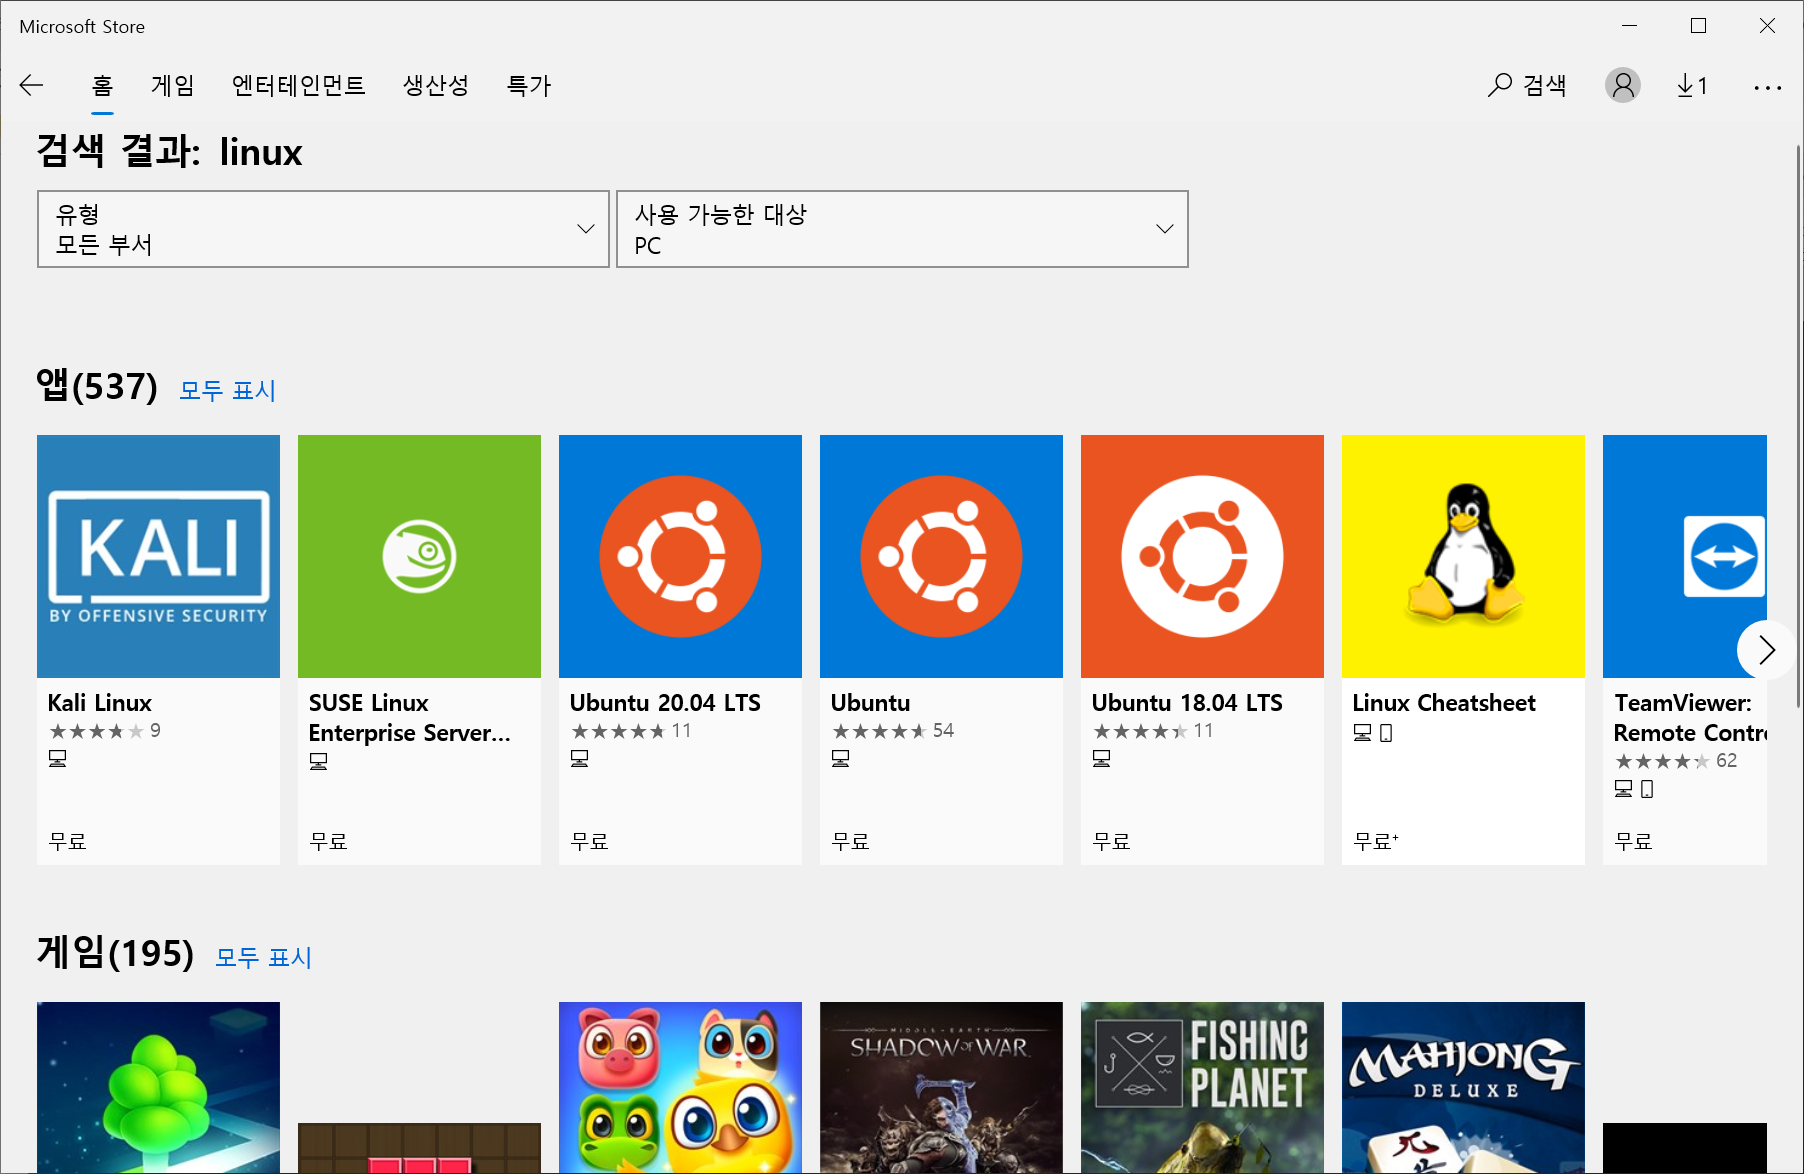Select the 생산성 tab
Screen dimensions: 1804x1174
point(435,86)
